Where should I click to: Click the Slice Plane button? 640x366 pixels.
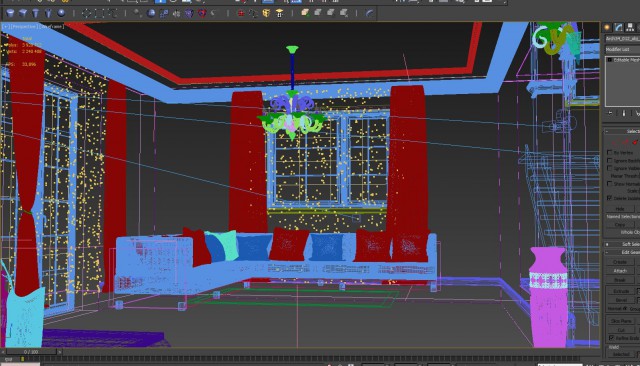click(621, 321)
